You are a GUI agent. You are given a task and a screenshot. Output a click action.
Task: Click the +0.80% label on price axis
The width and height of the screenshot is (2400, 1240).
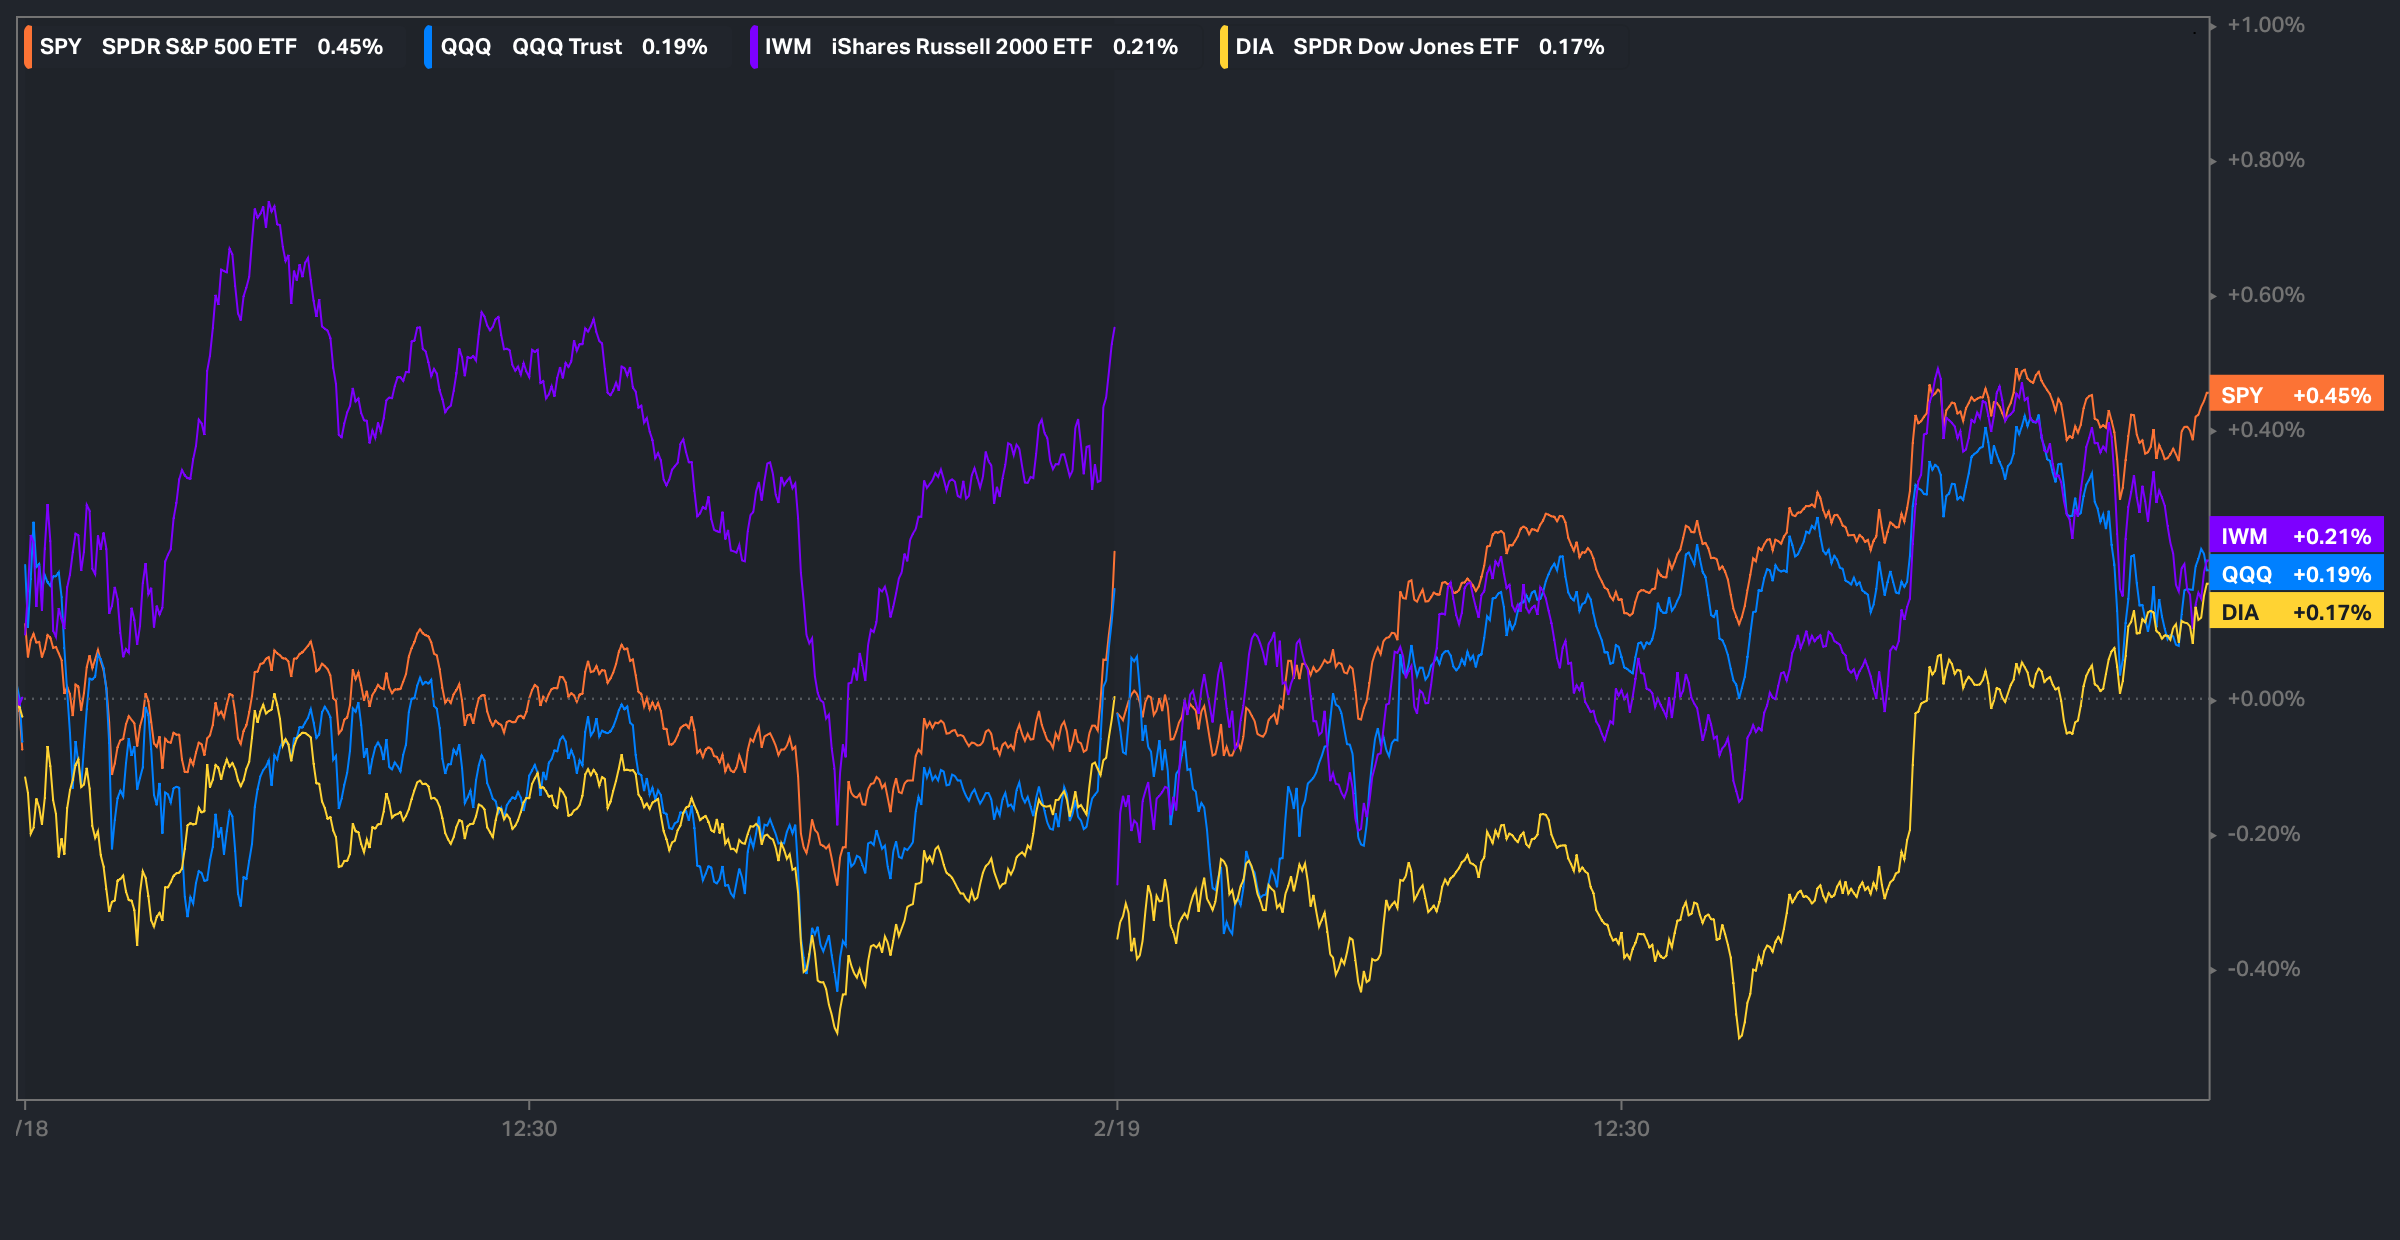[2266, 160]
